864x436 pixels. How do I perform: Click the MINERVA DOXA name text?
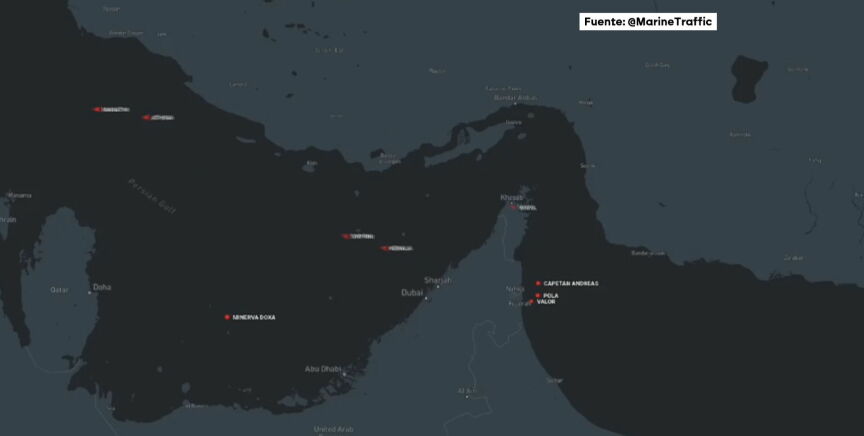pyautogui.click(x=254, y=317)
